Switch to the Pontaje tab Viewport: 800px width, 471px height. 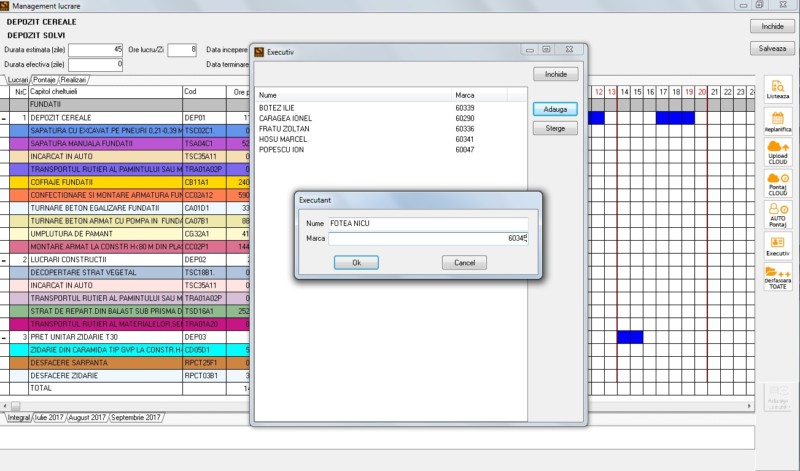coord(44,79)
